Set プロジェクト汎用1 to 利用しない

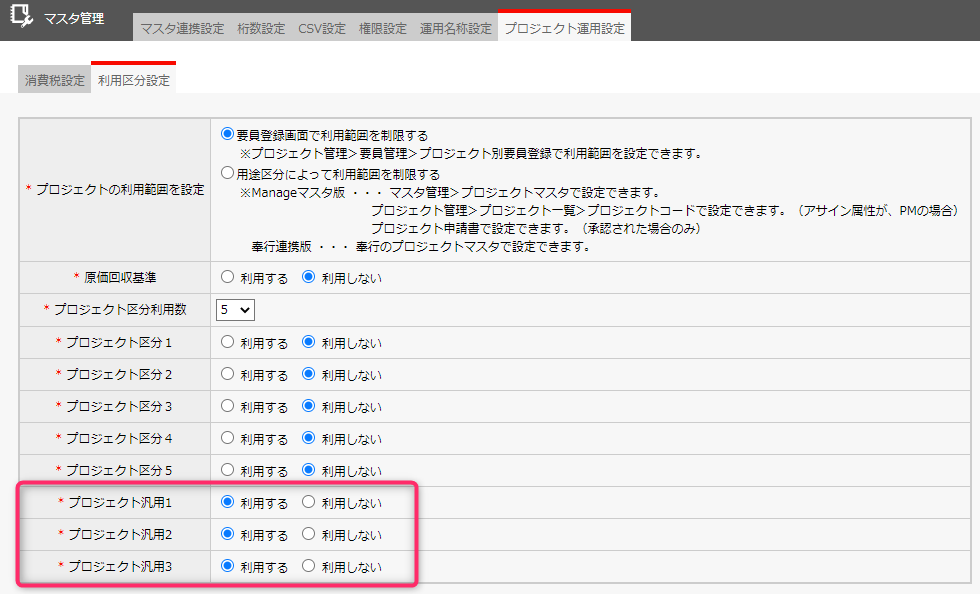tap(309, 502)
